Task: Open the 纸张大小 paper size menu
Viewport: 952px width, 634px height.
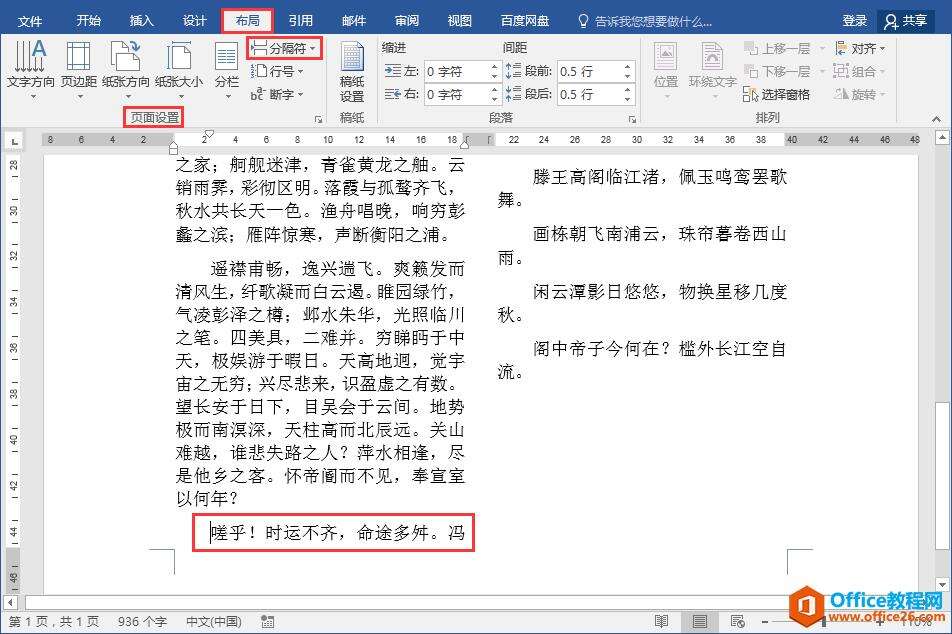Action: (x=178, y=69)
